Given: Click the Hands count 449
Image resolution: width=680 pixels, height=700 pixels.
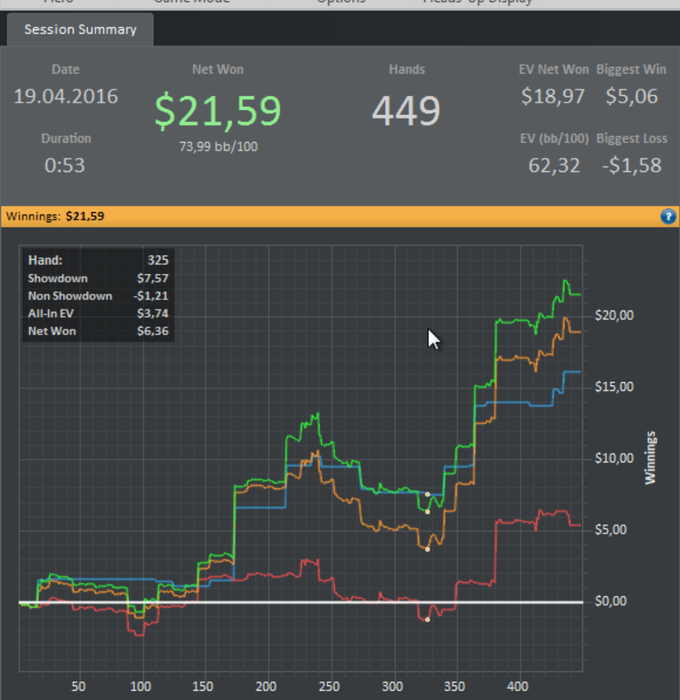Looking at the screenshot, I should 406,110.
